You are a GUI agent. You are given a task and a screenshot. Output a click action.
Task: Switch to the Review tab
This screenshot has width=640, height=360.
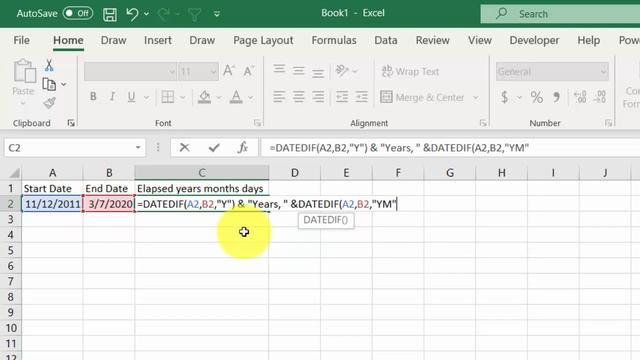pos(433,40)
